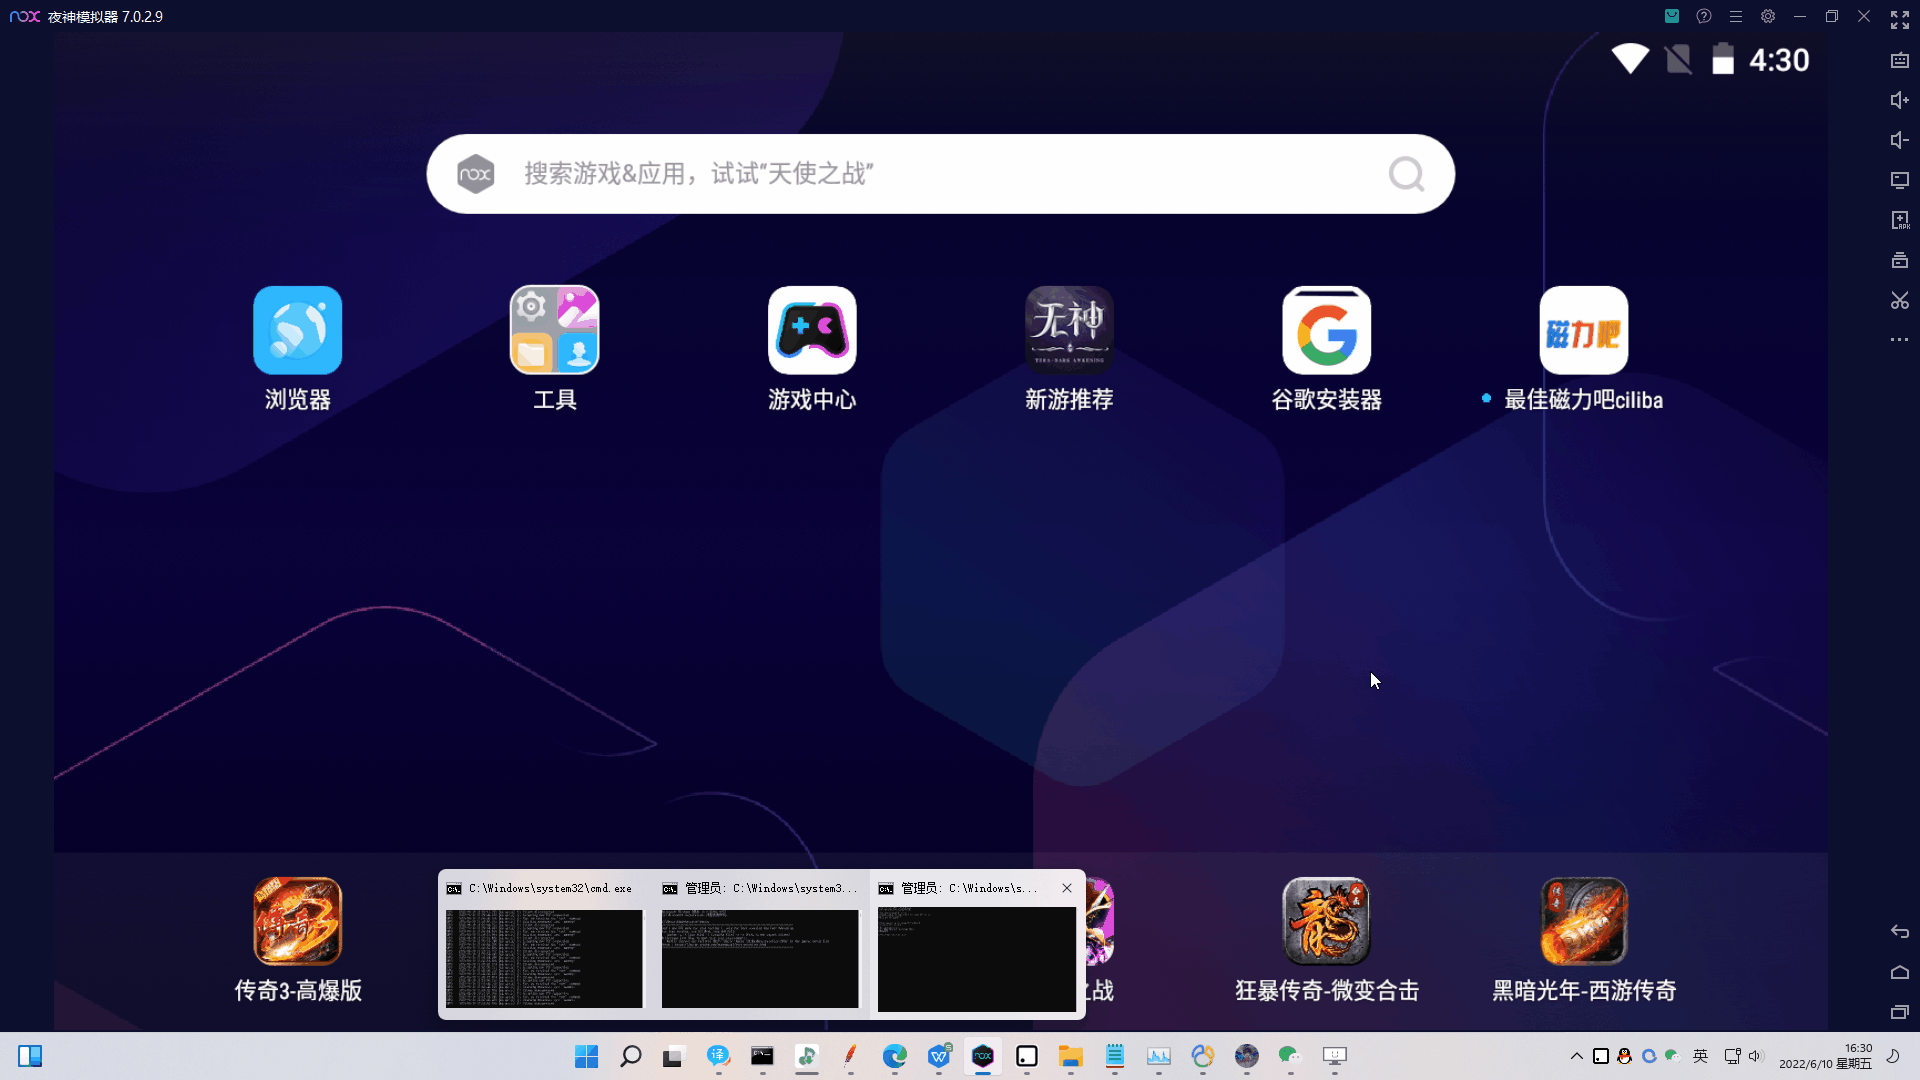Open 谷歌安装器 Google installer app
1920x1080 pixels.
tap(1326, 331)
